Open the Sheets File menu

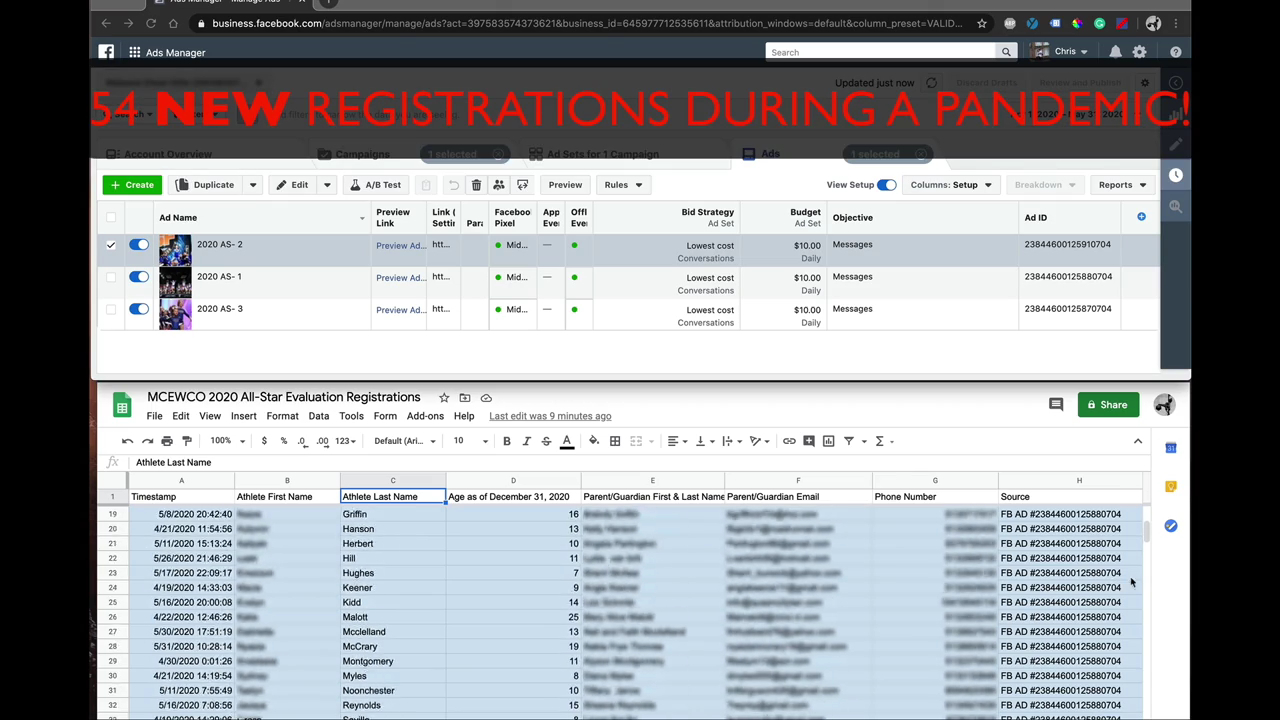[155, 416]
